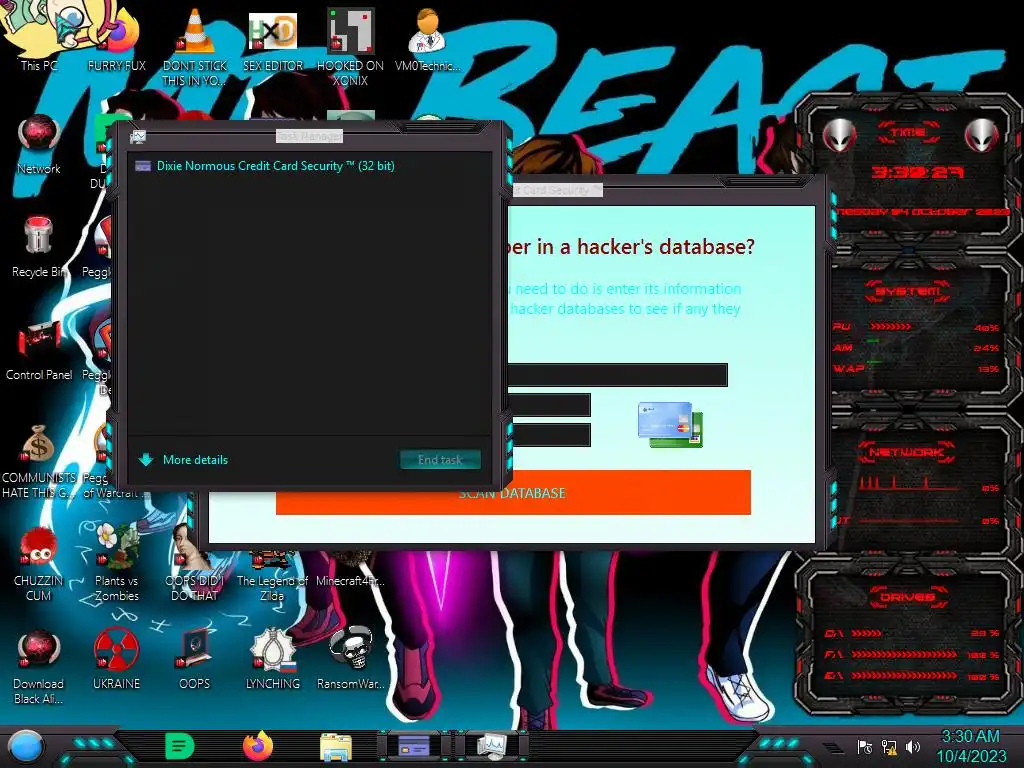This screenshot has height=768, width=1024.
Task: Click the right alien head on the TIME widget
Action: click(982, 136)
